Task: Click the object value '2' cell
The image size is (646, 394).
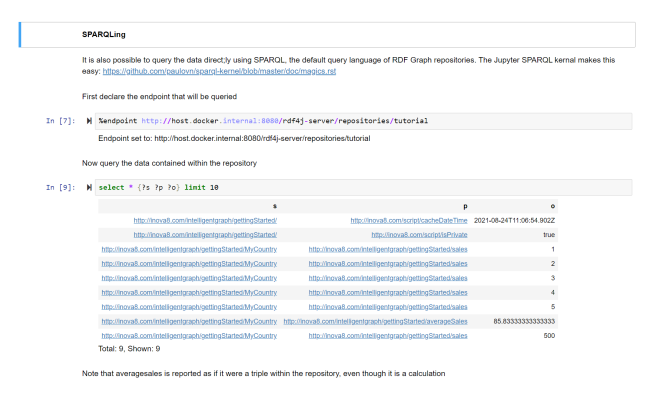Action: click(x=552, y=264)
